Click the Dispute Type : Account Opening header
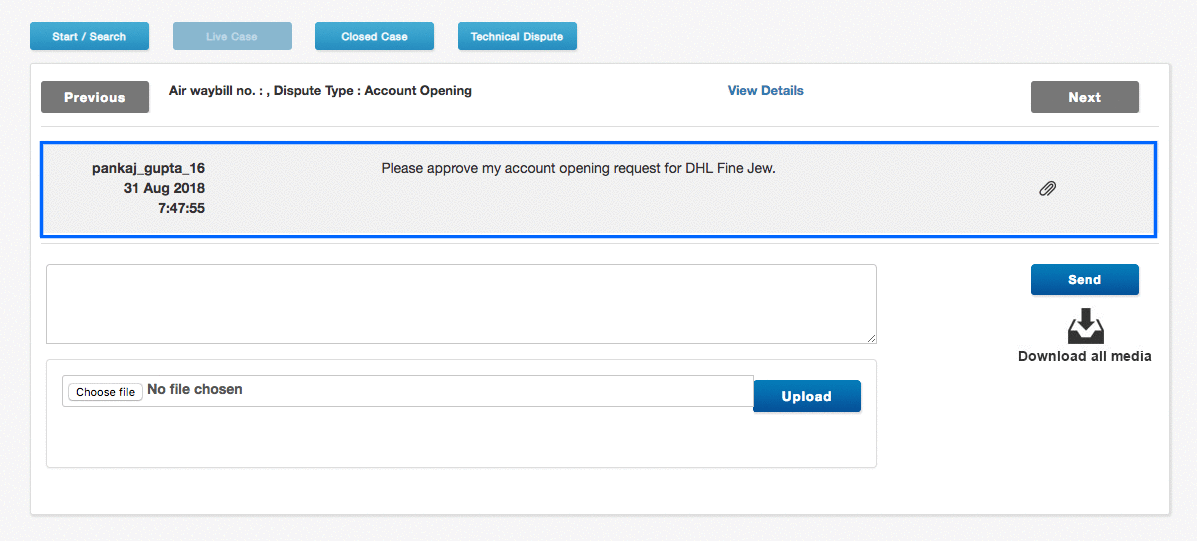The height and width of the screenshot is (541, 1197). click(320, 91)
